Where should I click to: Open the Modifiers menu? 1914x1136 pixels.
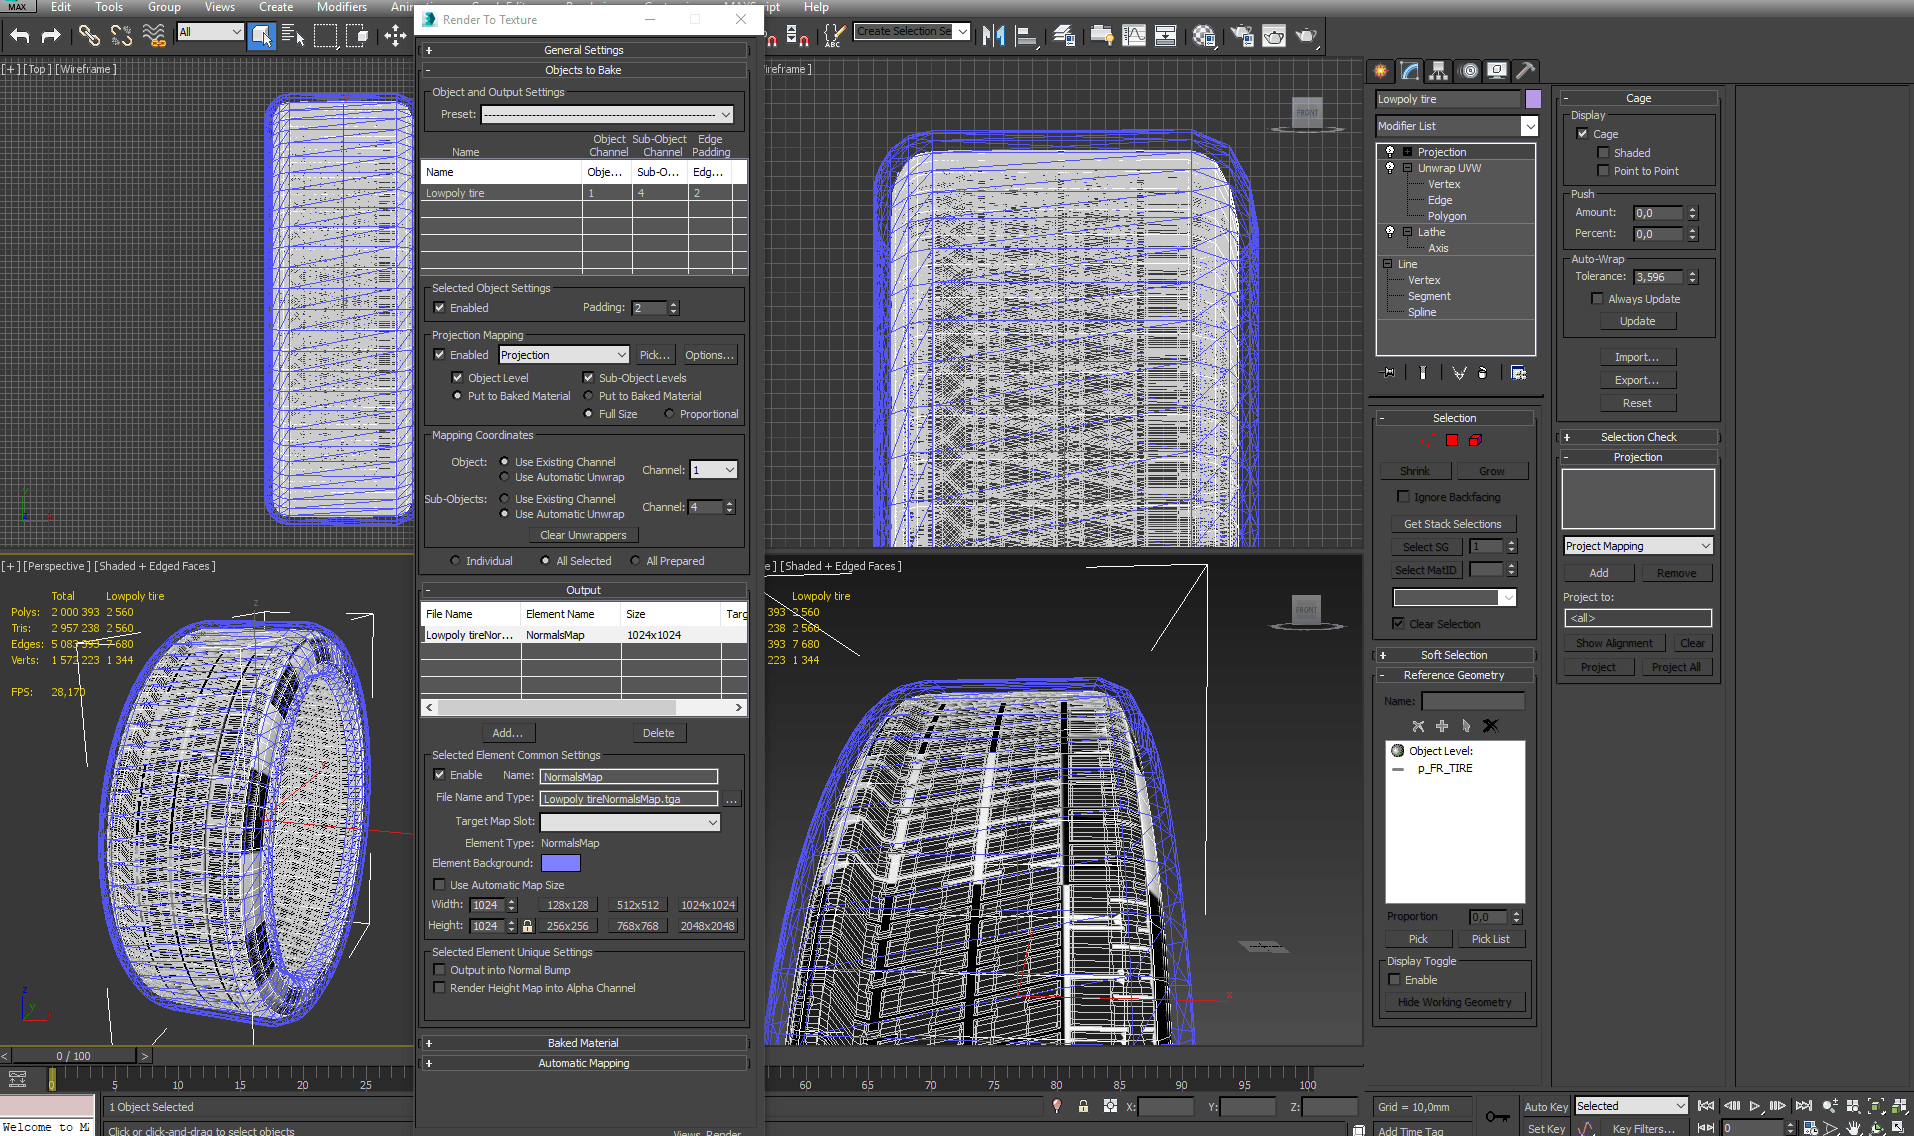coord(341,7)
